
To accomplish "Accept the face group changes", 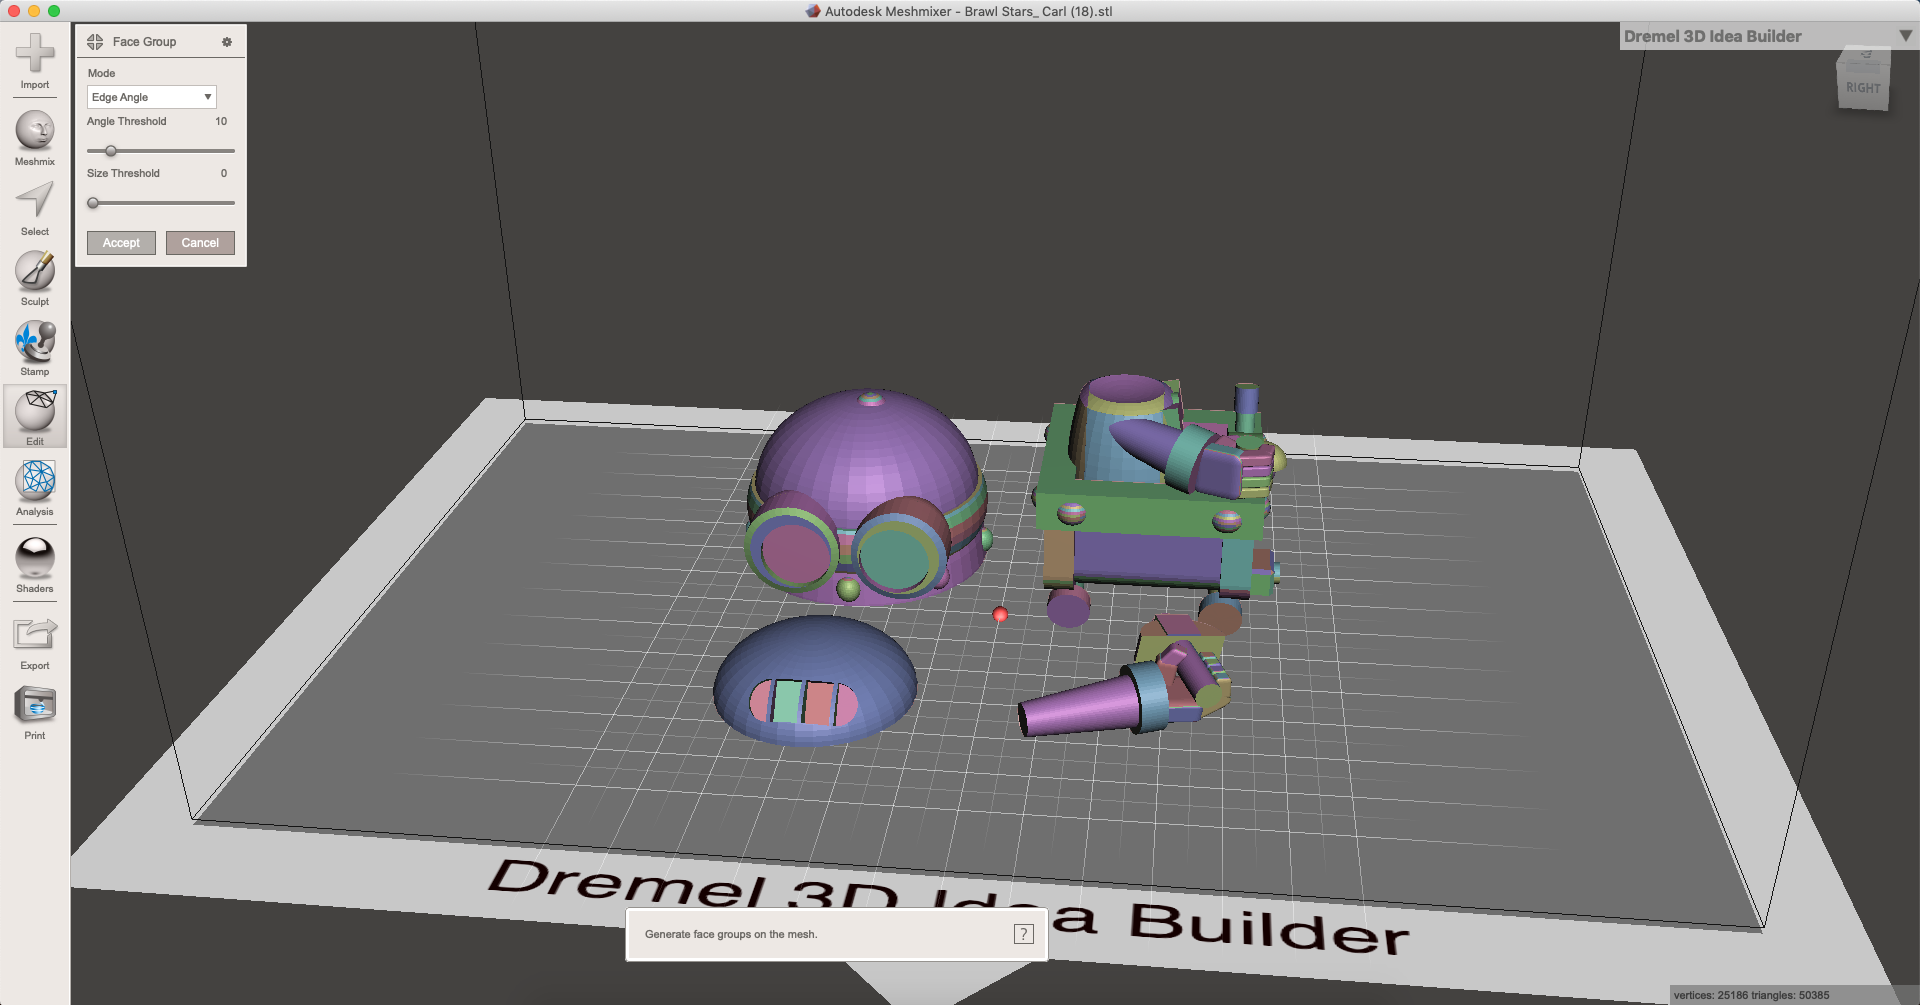I will point(120,242).
